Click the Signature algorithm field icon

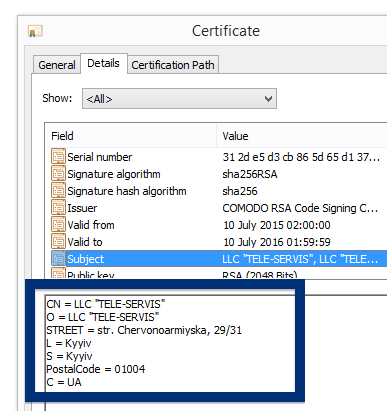pyautogui.click(x=58, y=174)
